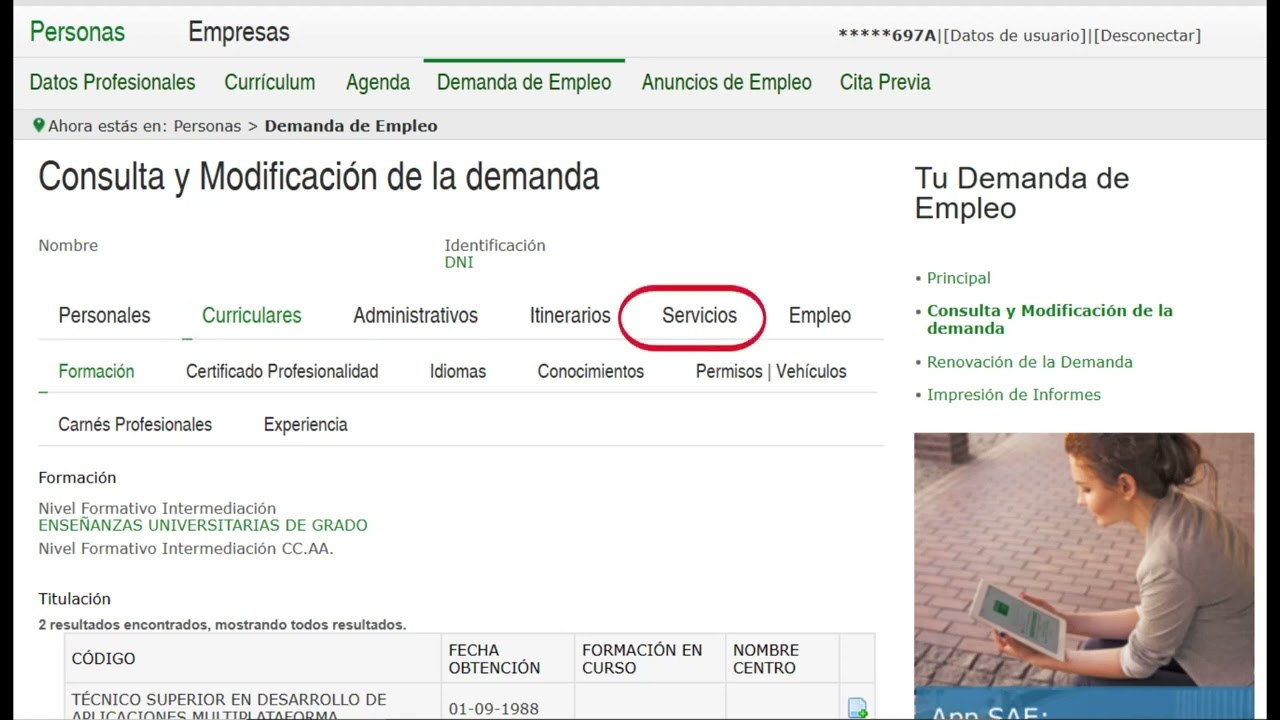Open the Personas section

[77, 32]
